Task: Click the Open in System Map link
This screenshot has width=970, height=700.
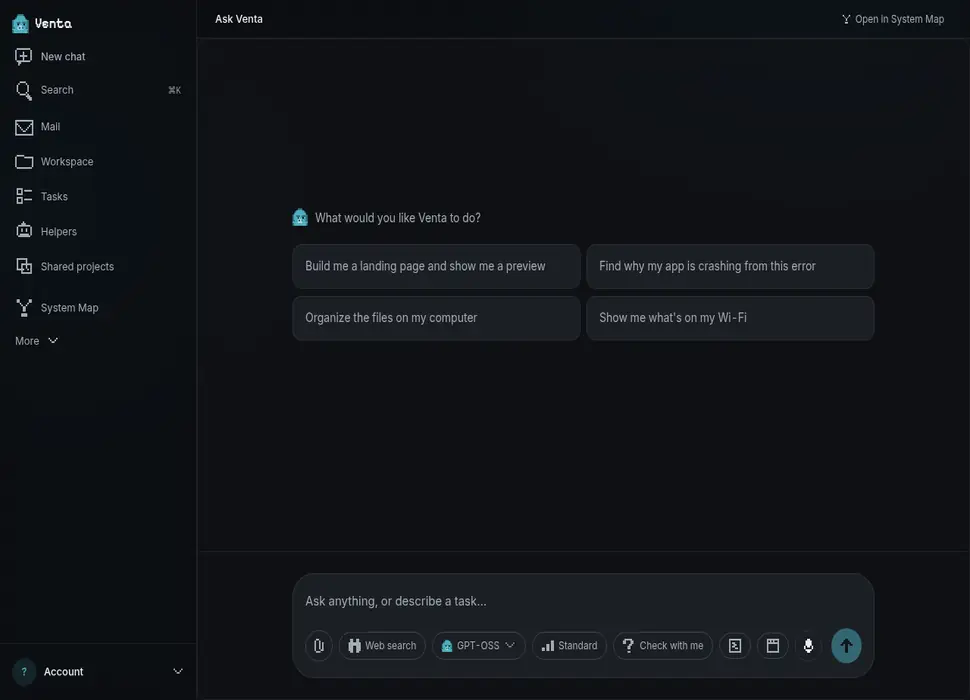Action: 893,19
